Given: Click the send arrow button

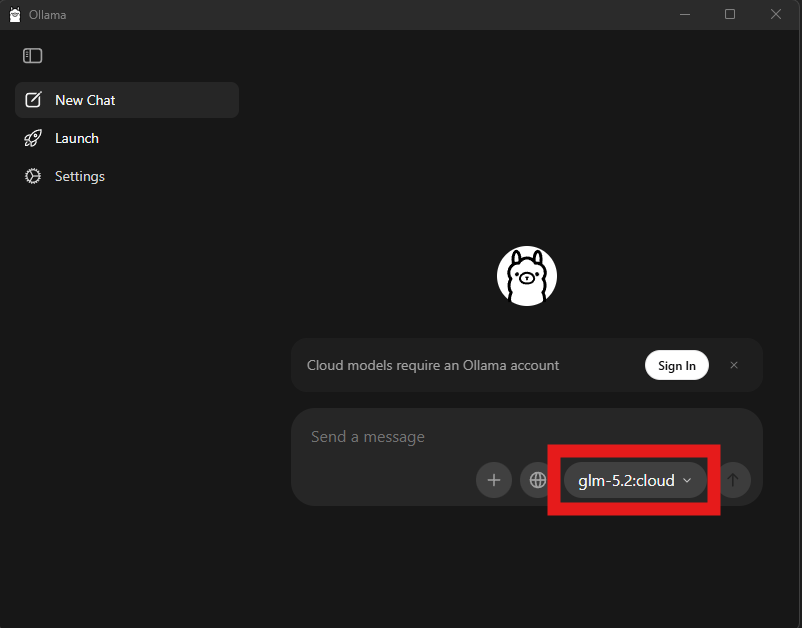Looking at the screenshot, I should [x=732, y=480].
